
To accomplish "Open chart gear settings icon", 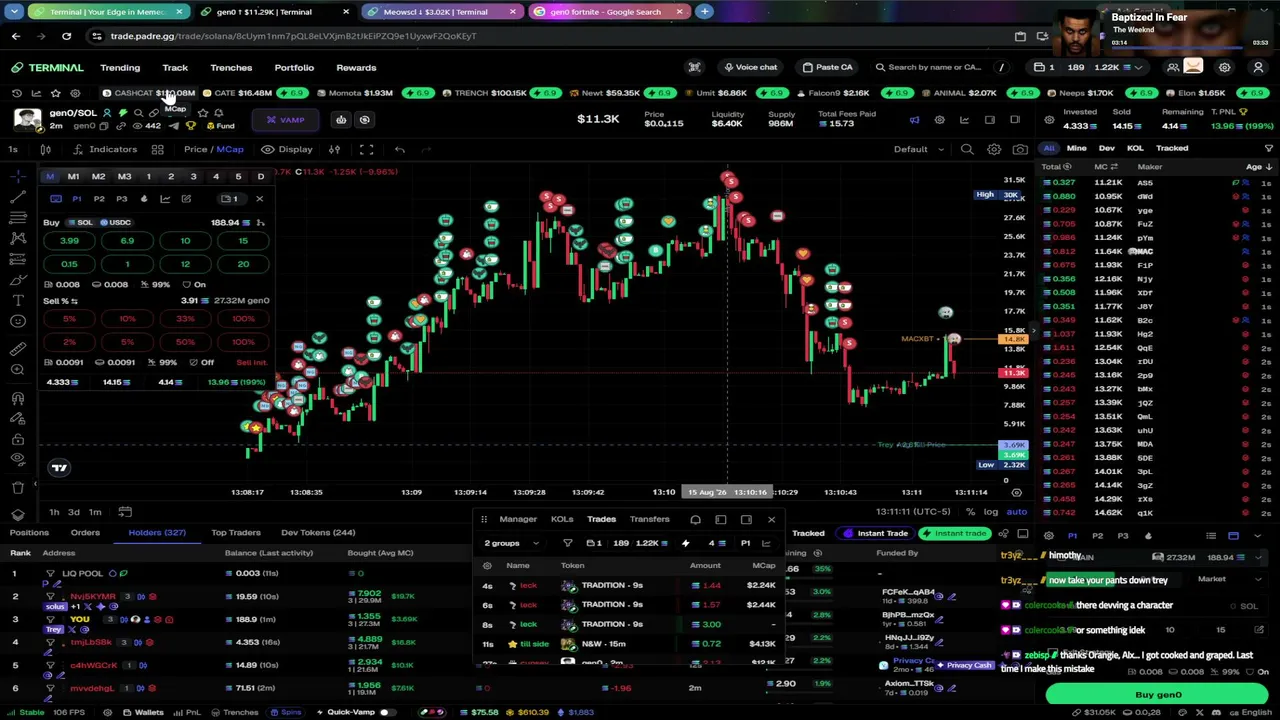I will point(994,149).
